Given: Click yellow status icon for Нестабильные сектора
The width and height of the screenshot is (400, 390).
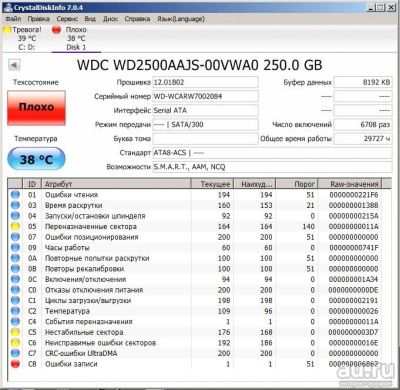Looking at the screenshot, I should 15,332.
